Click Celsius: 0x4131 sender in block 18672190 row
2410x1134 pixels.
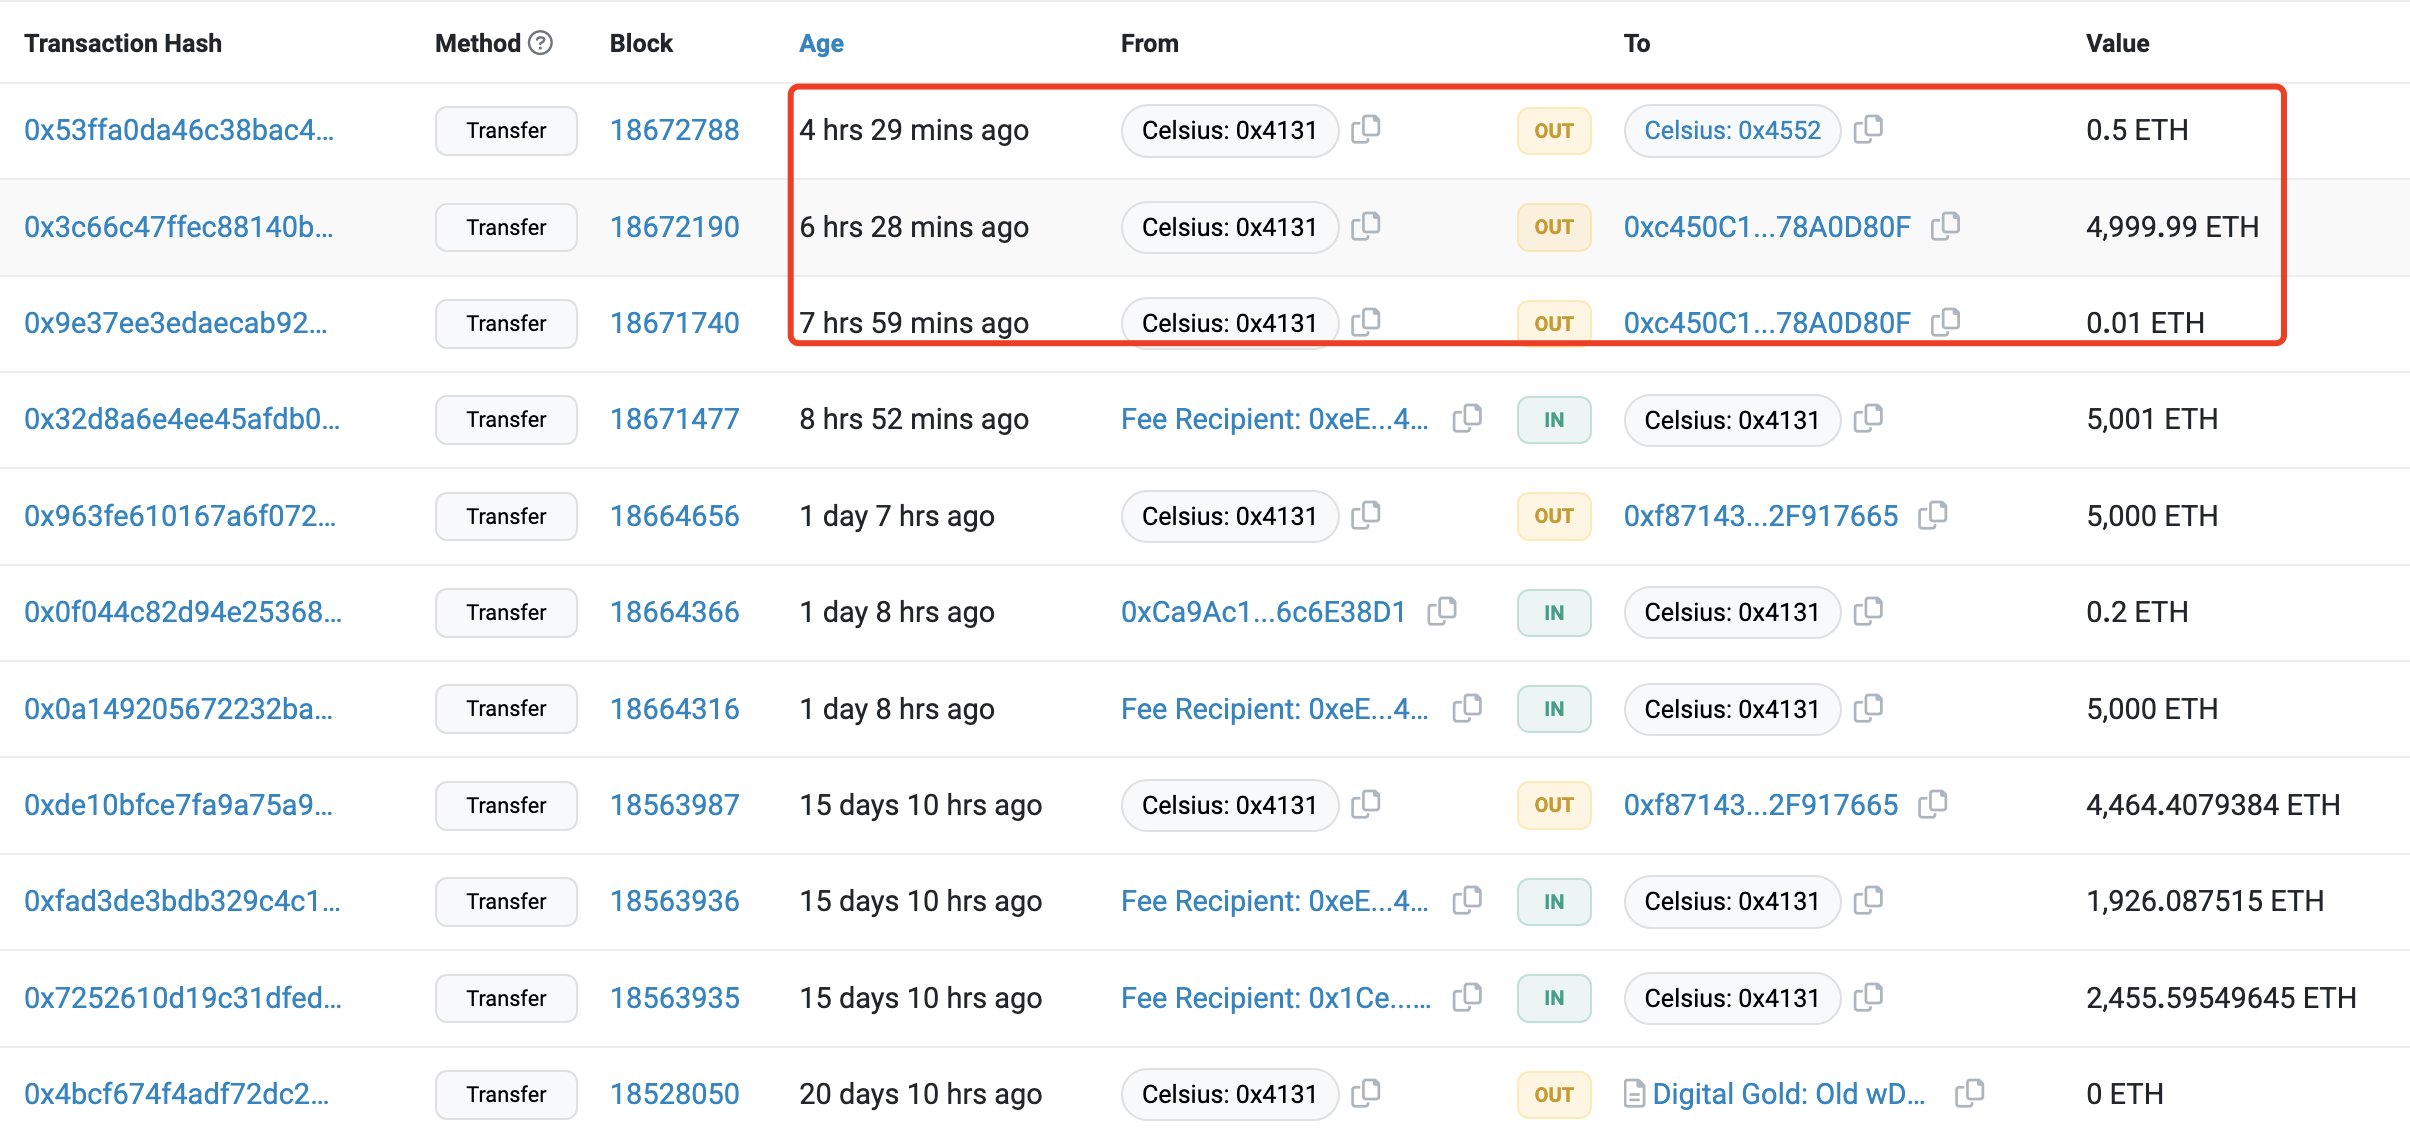pyautogui.click(x=1230, y=227)
